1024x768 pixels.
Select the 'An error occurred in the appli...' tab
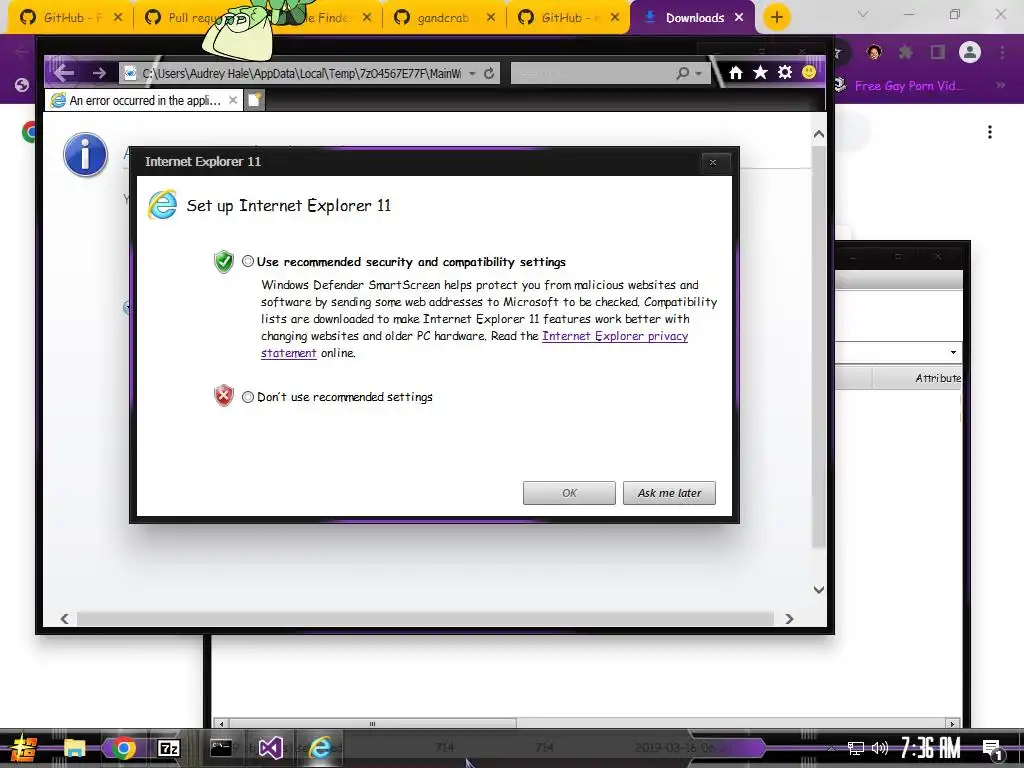point(144,100)
